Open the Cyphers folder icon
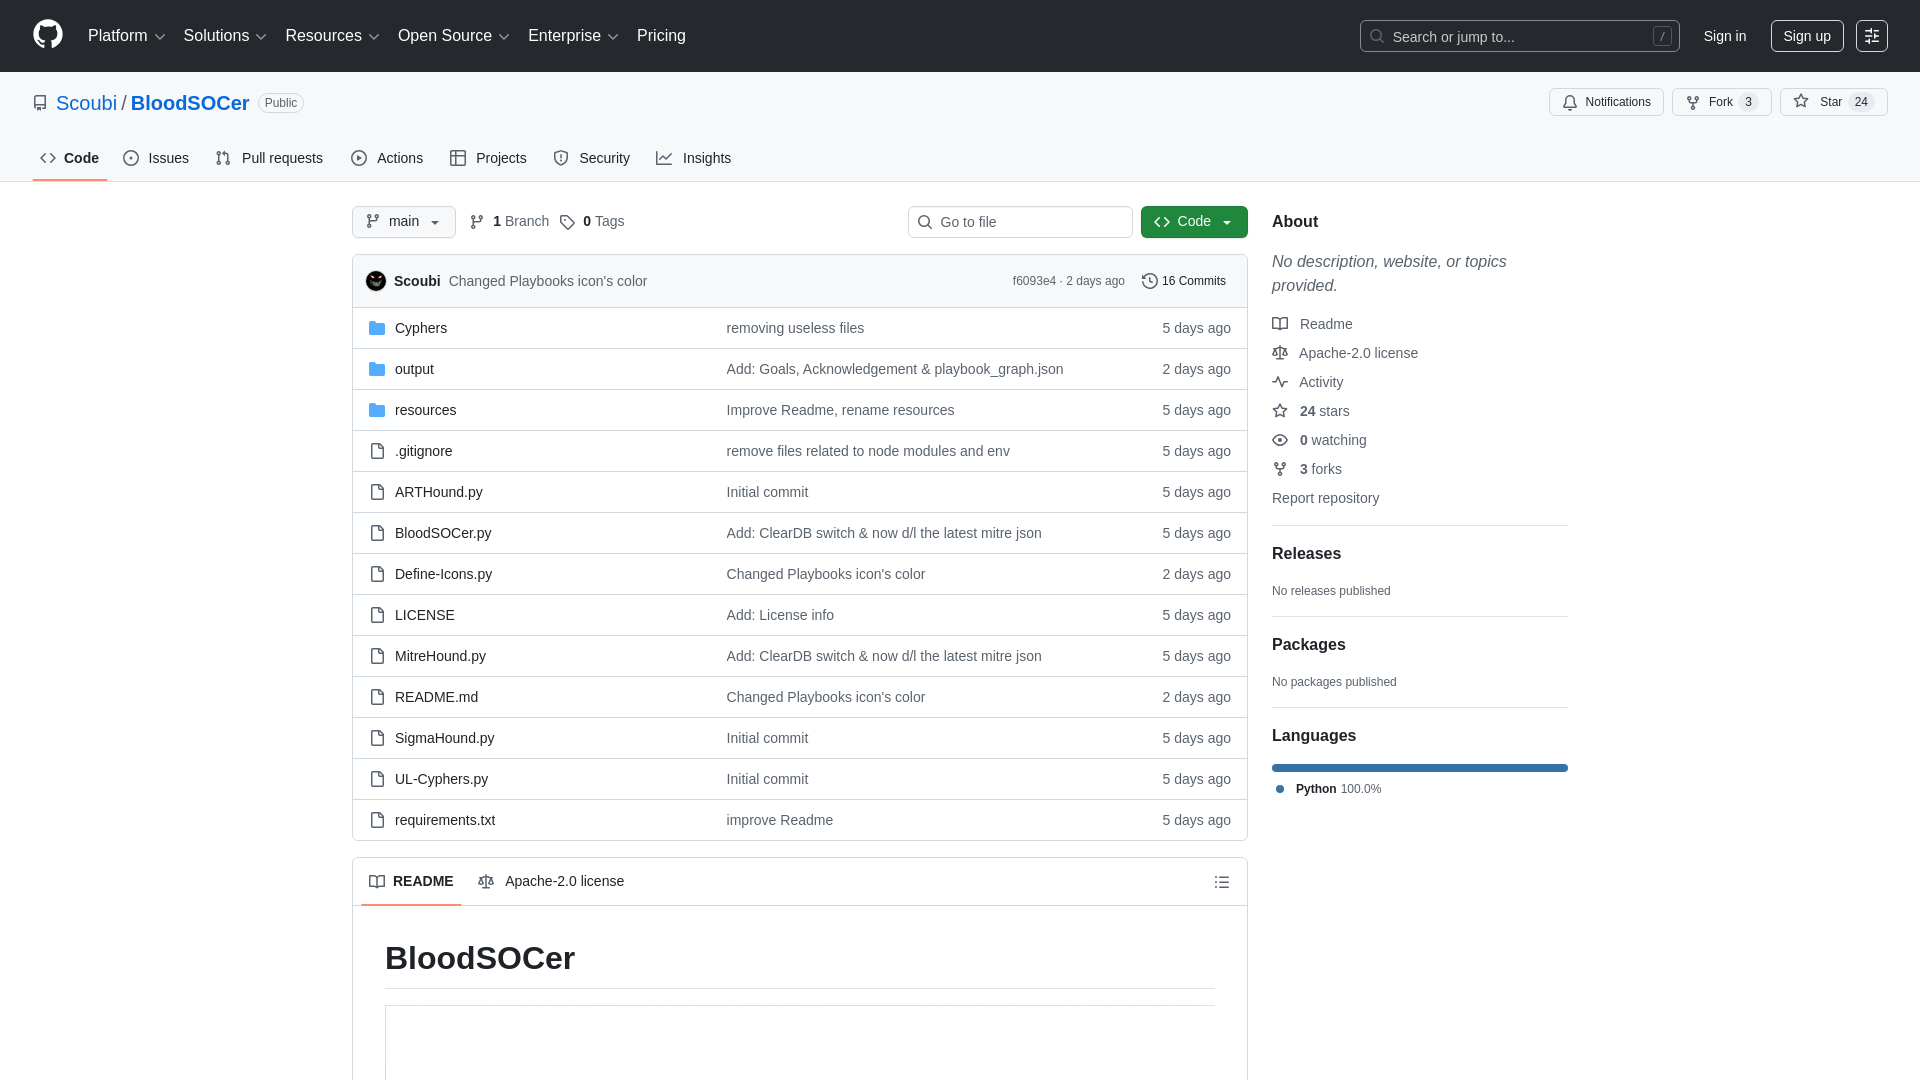 tap(377, 327)
